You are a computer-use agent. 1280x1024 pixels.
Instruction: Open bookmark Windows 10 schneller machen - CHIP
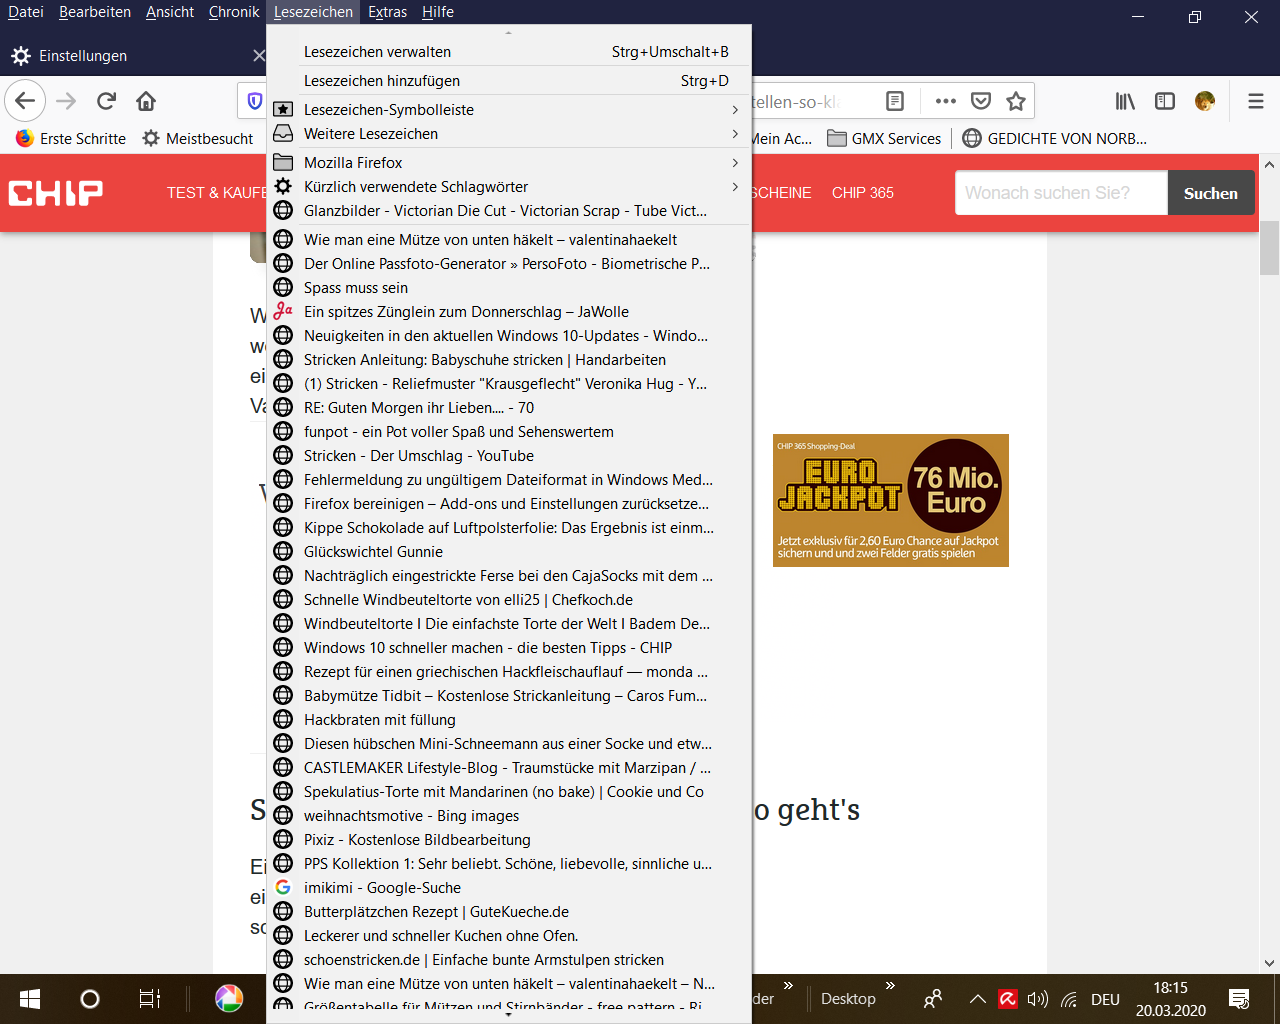coord(509,648)
